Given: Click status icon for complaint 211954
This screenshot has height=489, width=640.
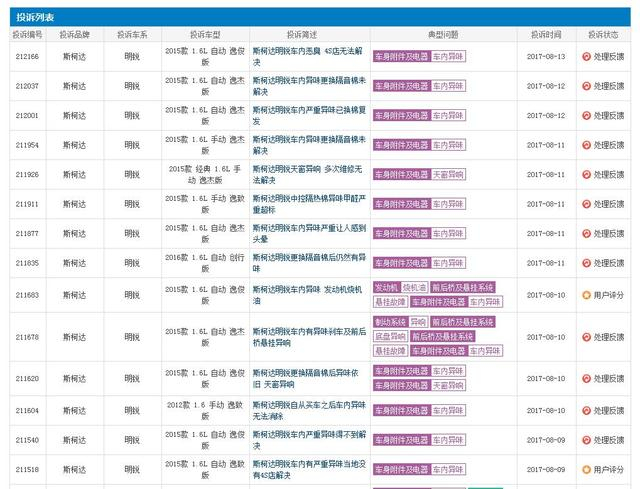Looking at the screenshot, I should (587, 145).
